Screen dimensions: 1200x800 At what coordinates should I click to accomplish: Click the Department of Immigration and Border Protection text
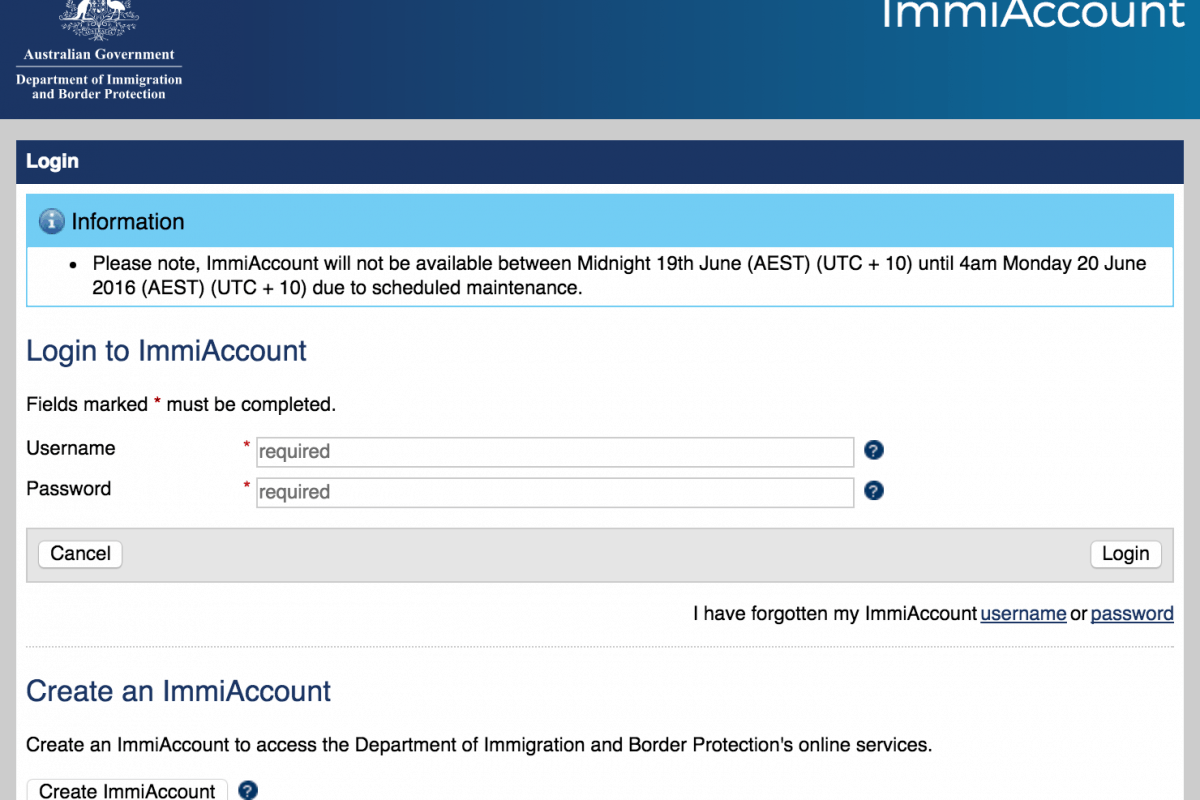99,87
